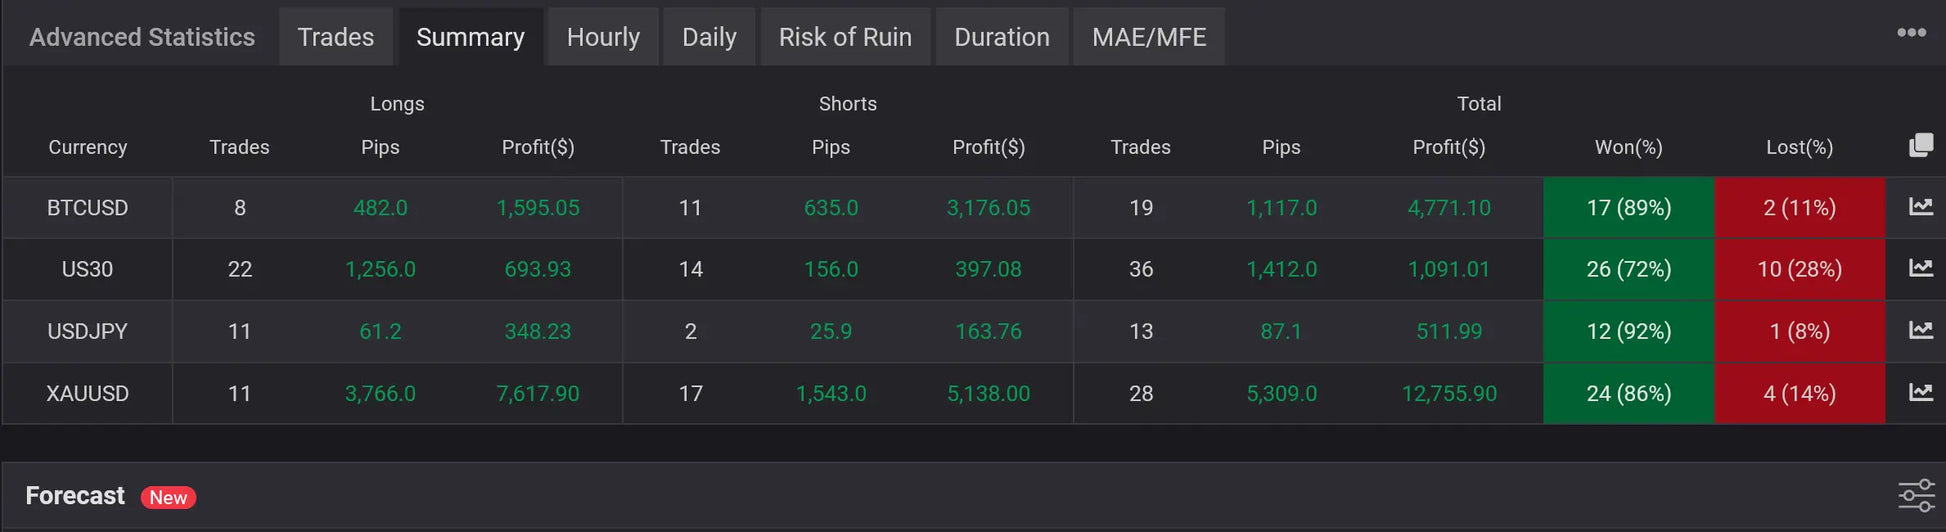Click XAUUSD total profit 12,755.90
1946x532 pixels.
[1449, 393]
